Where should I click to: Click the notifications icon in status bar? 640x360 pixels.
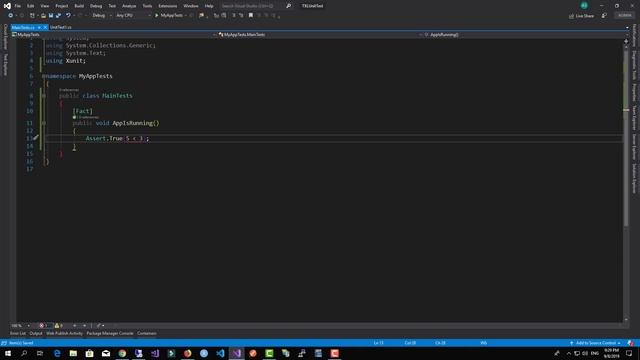pos(631,343)
